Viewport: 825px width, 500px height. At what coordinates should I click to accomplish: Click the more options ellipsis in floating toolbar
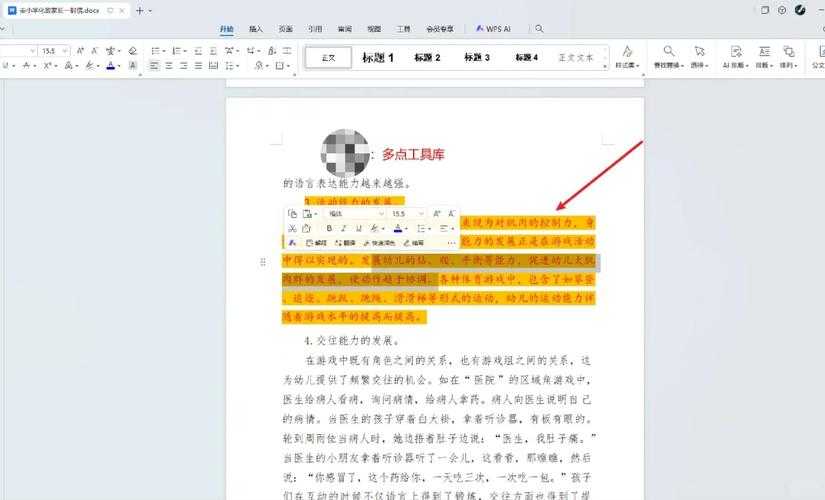(x=451, y=243)
